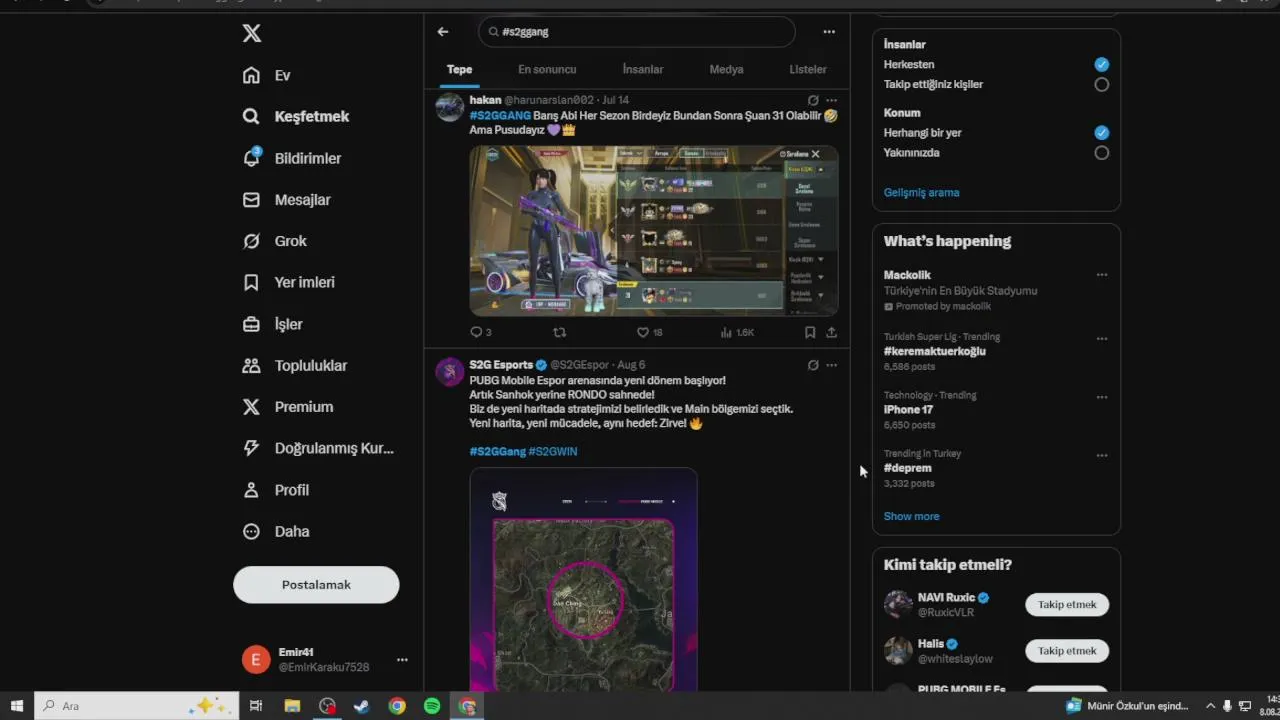Screen dimensions: 1280x720
Task: Share hakan's post
Action: click(832, 332)
